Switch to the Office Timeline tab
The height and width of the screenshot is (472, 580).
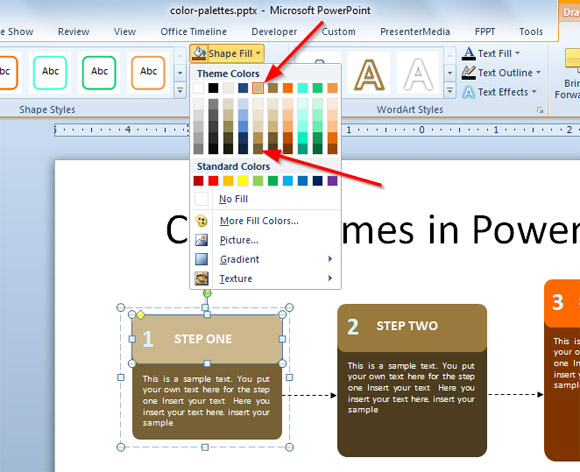193,32
